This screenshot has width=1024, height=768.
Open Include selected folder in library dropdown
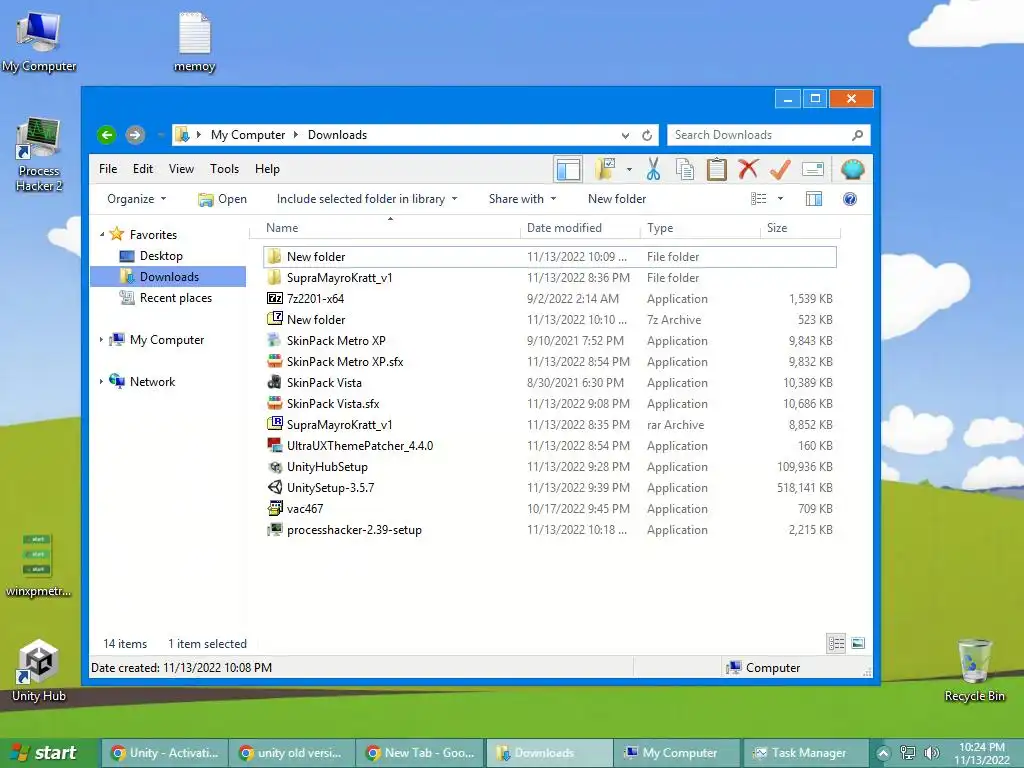click(367, 199)
